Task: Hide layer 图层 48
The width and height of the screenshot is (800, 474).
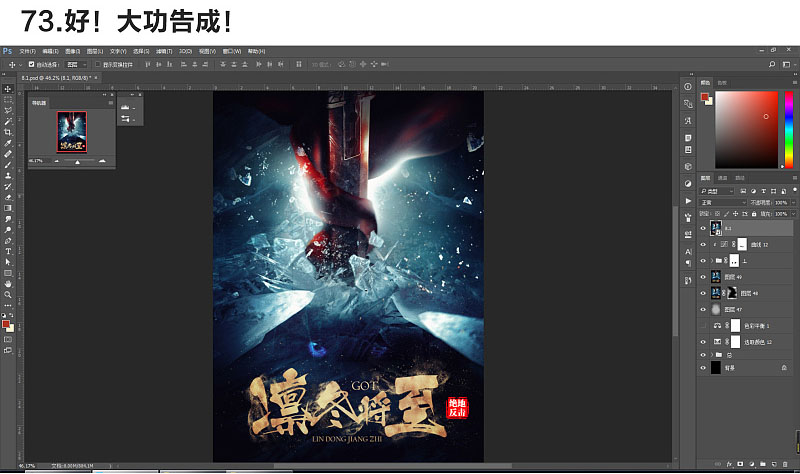Action: (x=703, y=293)
